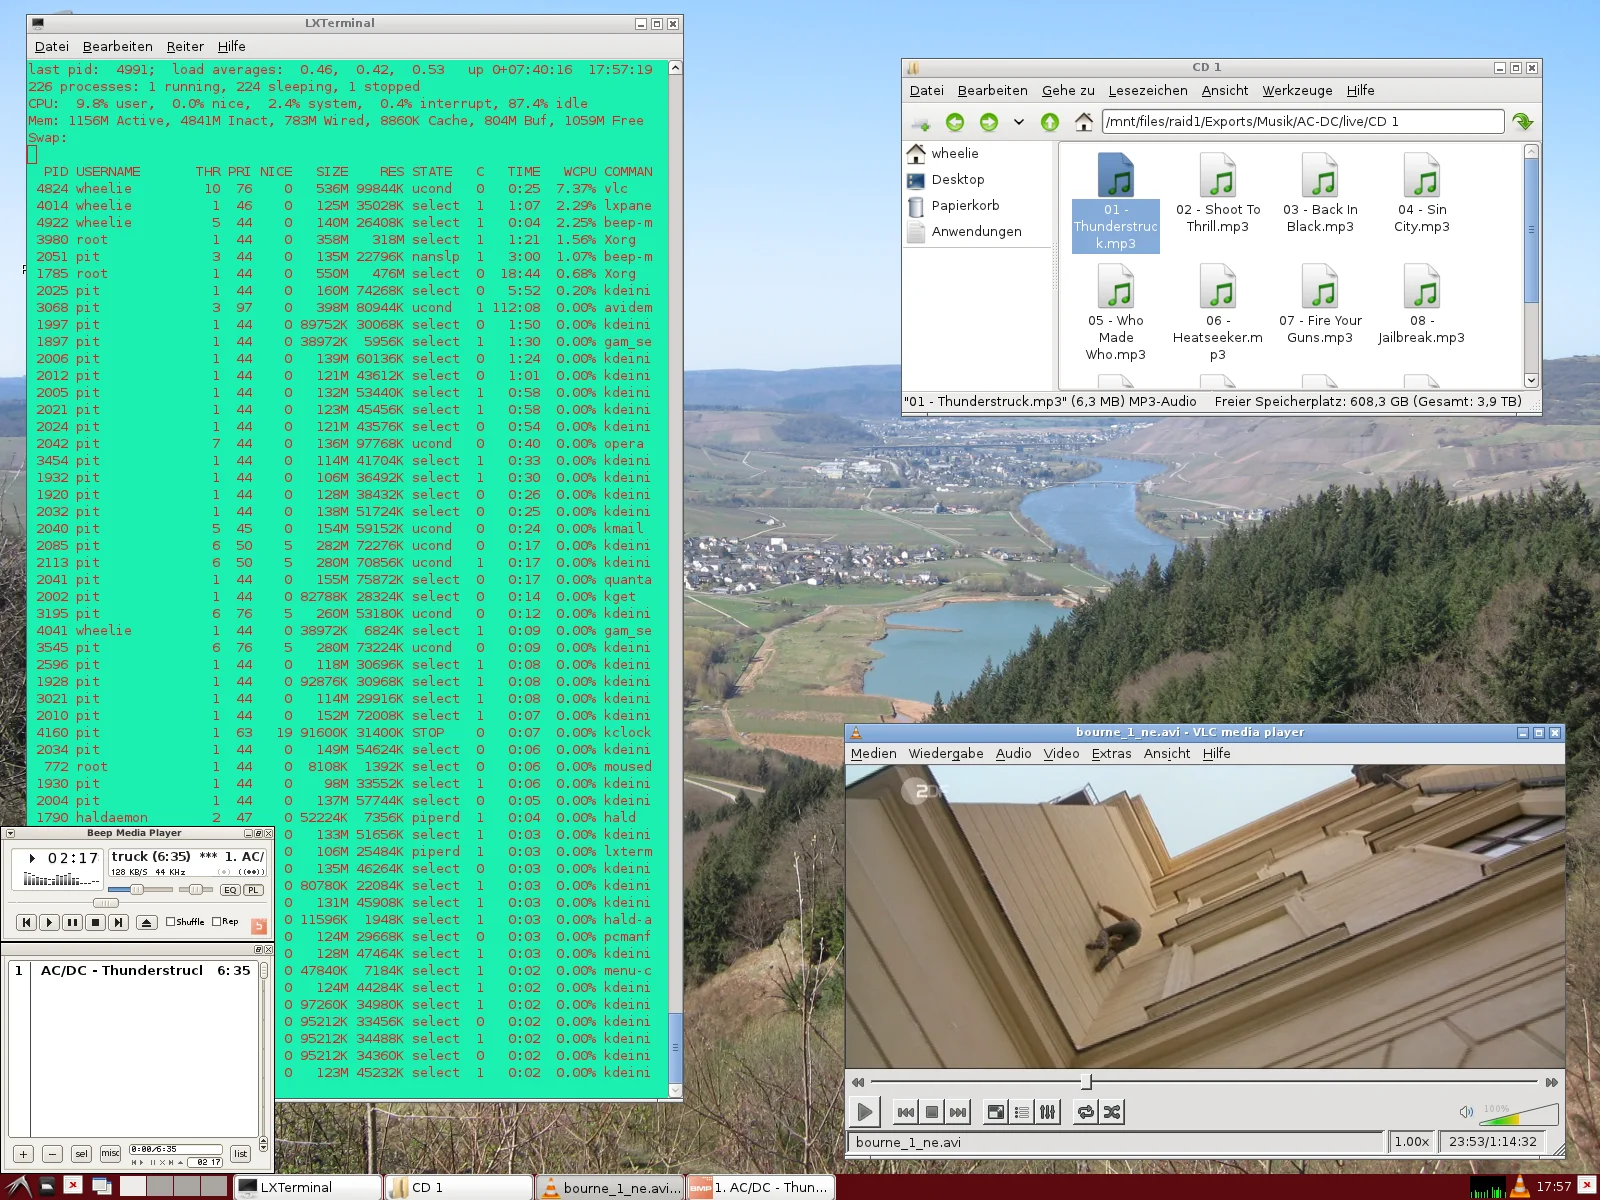Open Extras menu in VLC

tap(1111, 753)
